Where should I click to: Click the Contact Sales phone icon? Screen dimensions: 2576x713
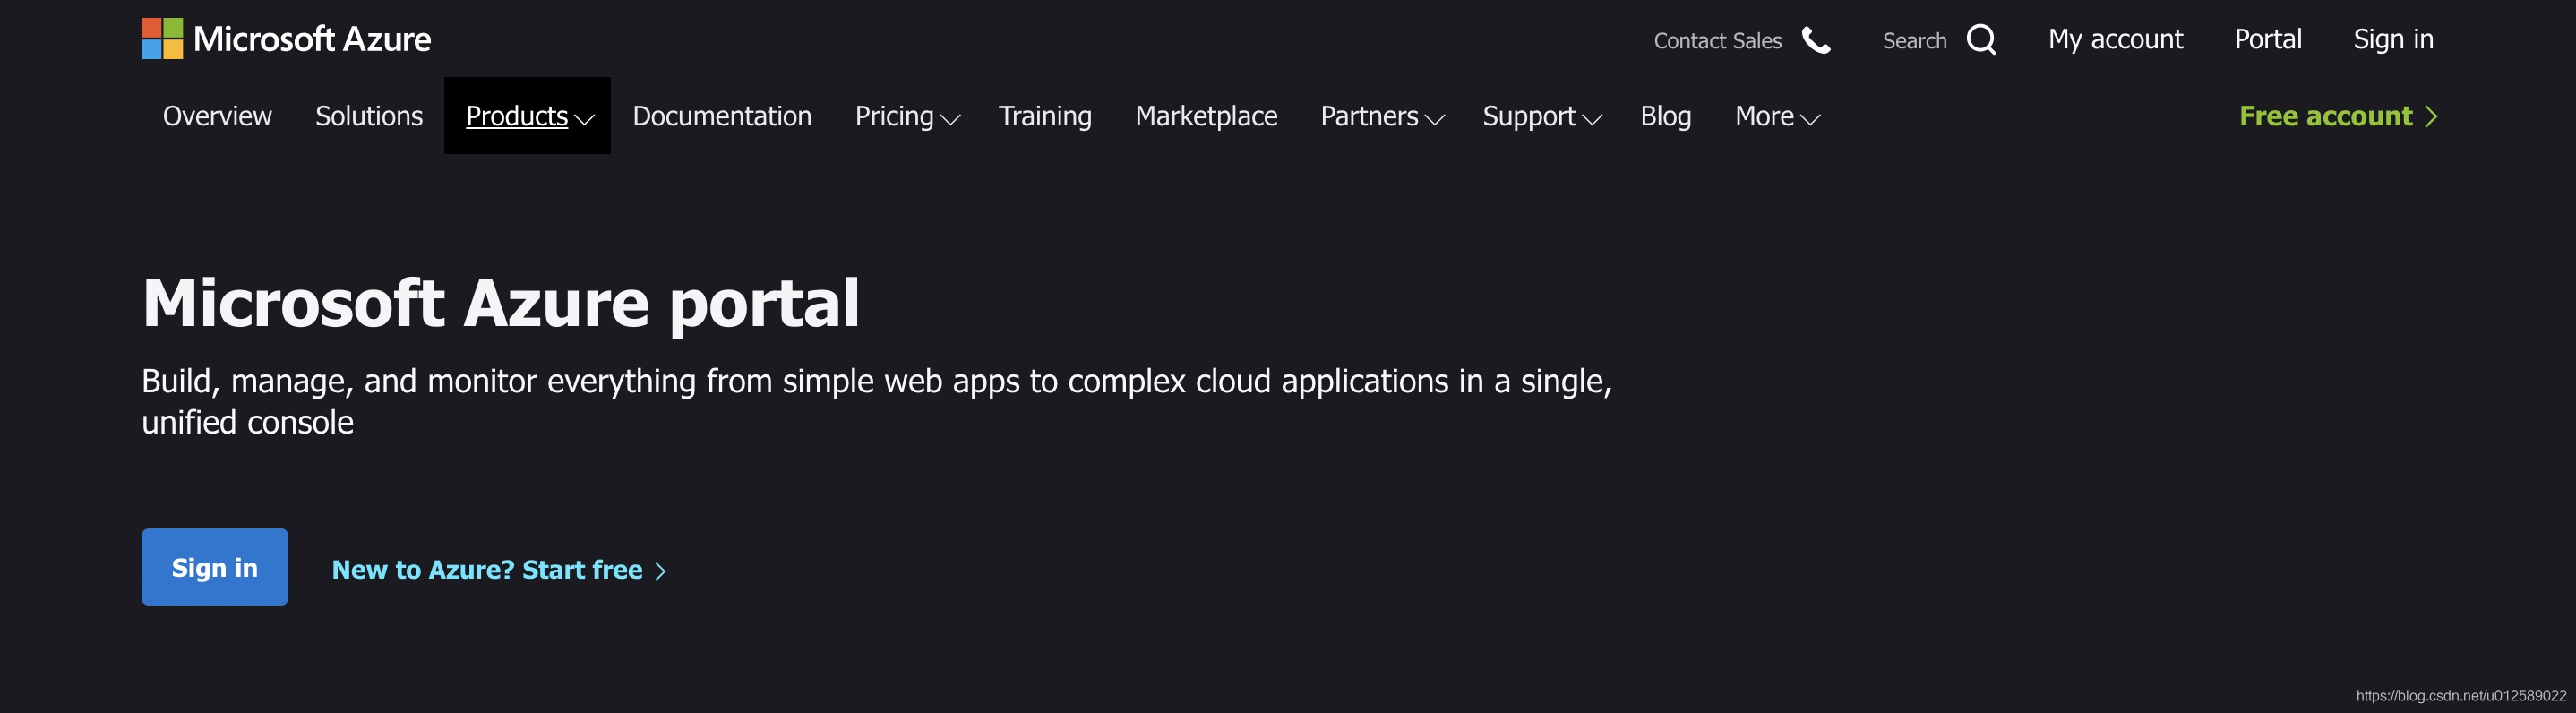pos(1816,40)
